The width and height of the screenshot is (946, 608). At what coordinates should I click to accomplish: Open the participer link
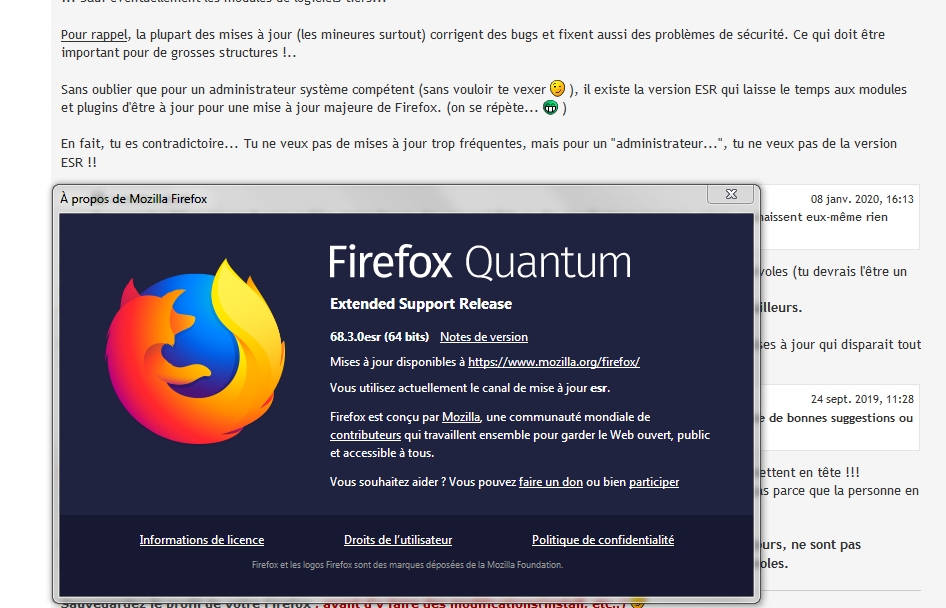tap(654, 482)
